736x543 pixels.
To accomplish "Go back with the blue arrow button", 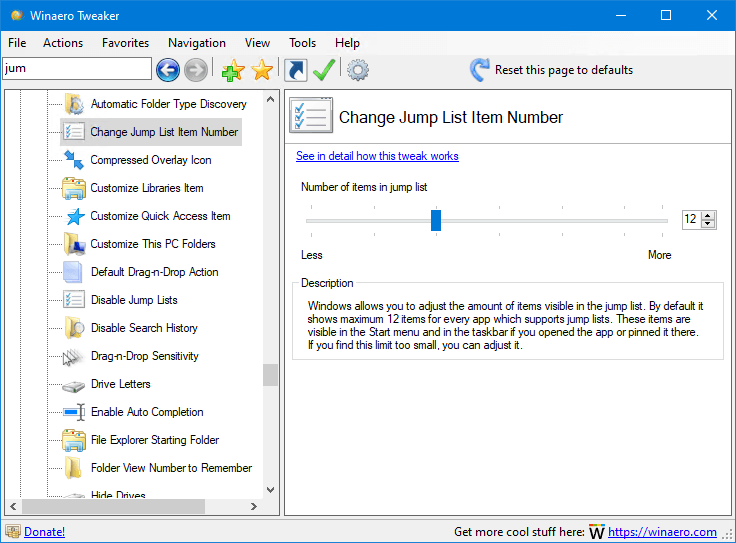I will click(x=168, y=70).
